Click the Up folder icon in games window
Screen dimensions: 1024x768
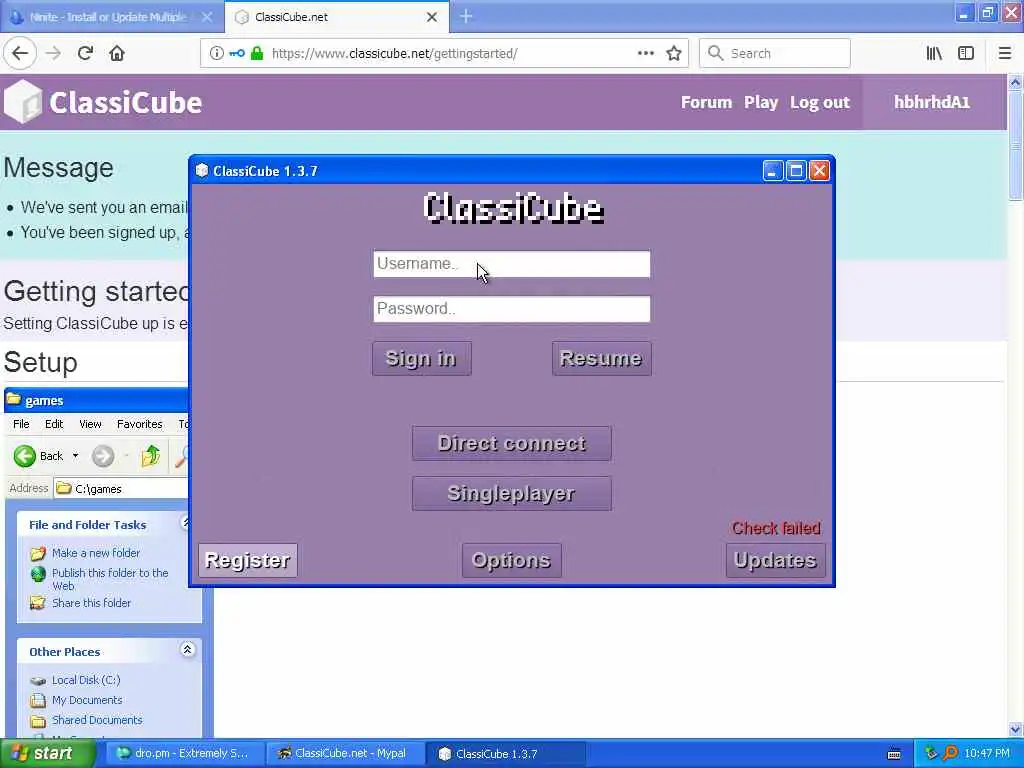(151, 456)
